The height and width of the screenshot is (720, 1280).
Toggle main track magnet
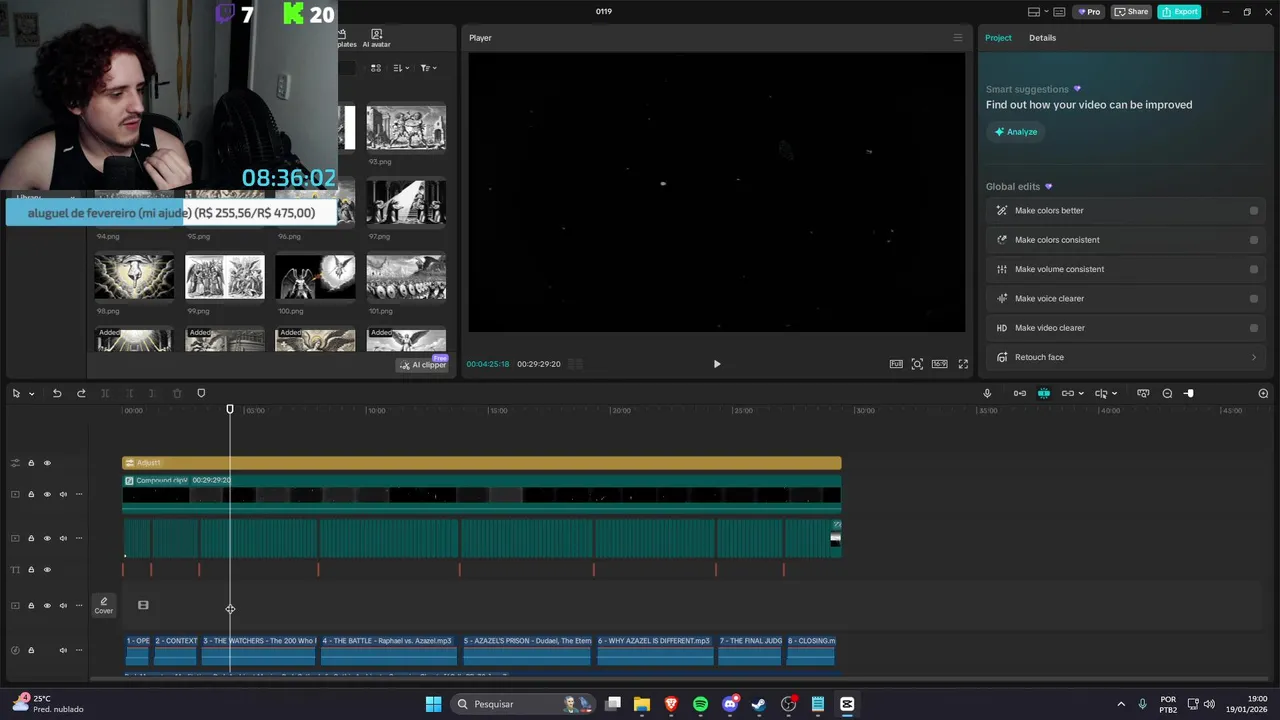1020,393
